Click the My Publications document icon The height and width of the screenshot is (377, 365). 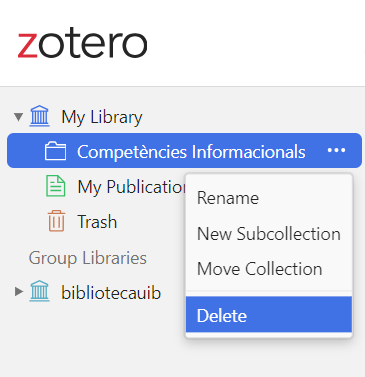click(55, 186)
